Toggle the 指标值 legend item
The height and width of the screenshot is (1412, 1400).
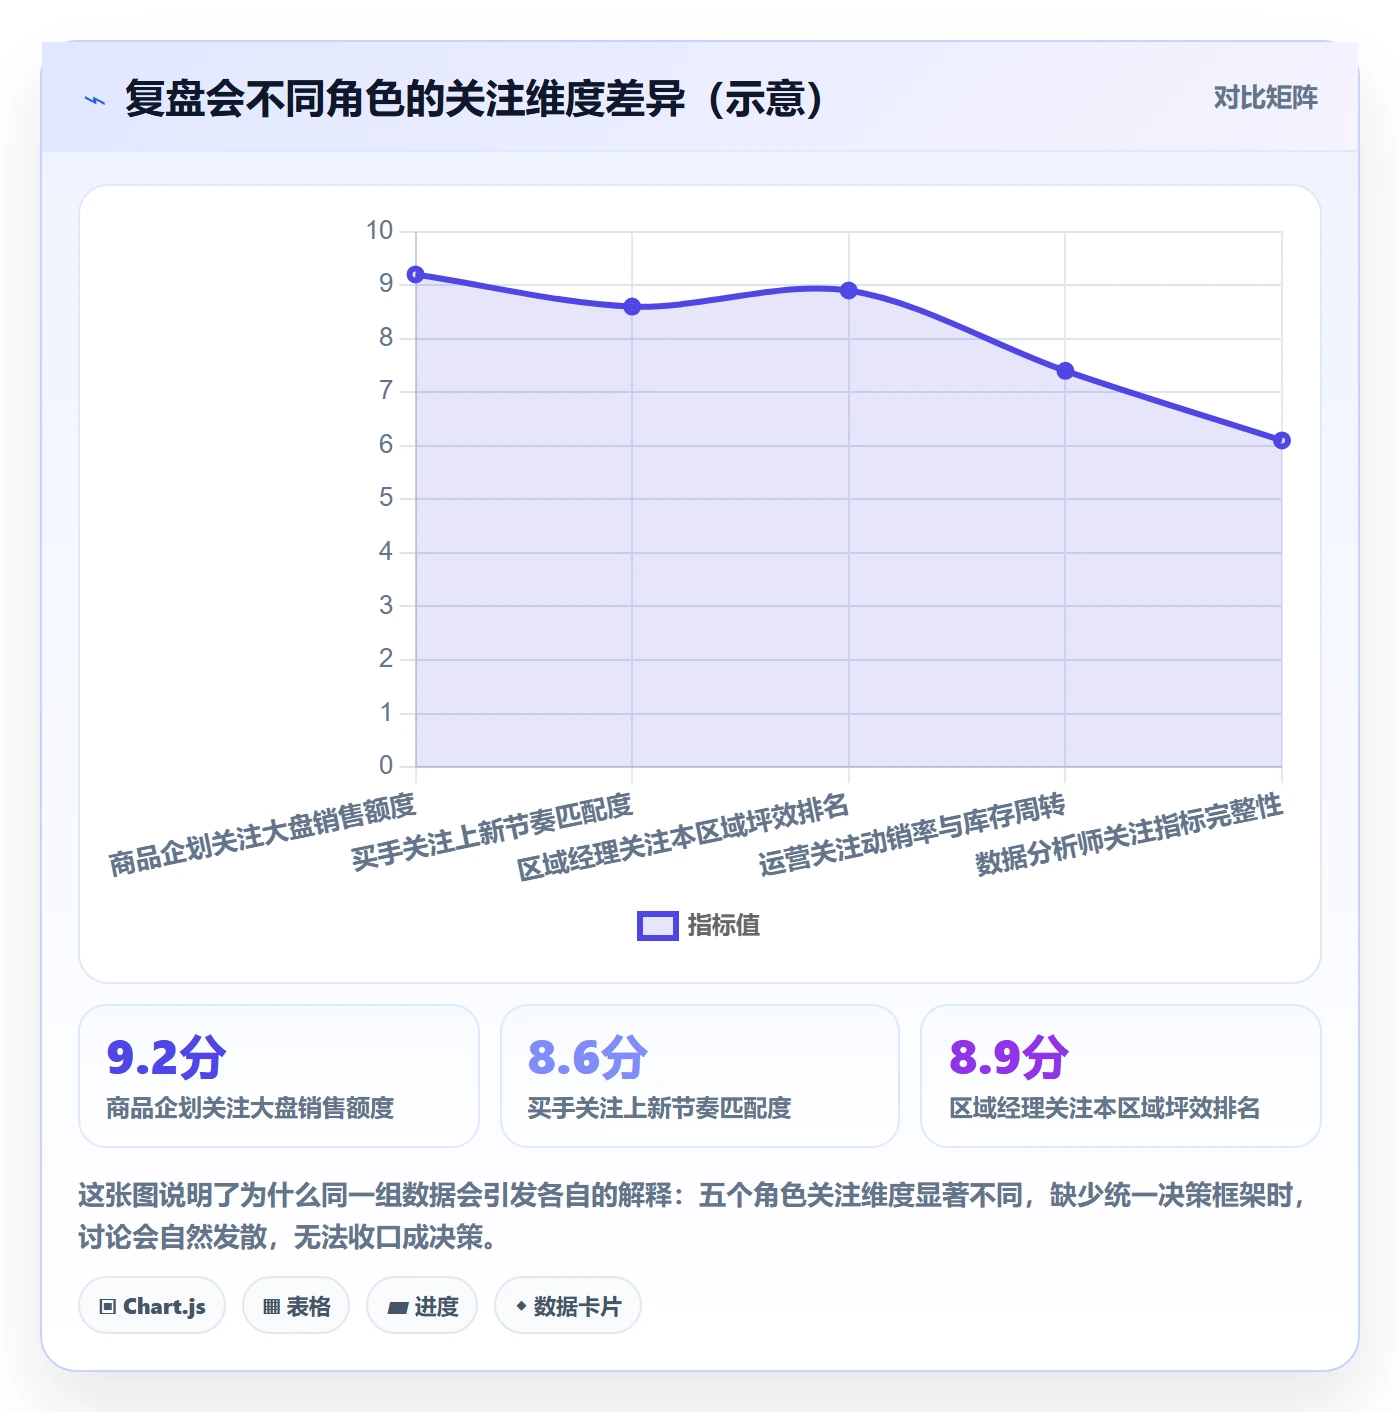tap(699, 925)
